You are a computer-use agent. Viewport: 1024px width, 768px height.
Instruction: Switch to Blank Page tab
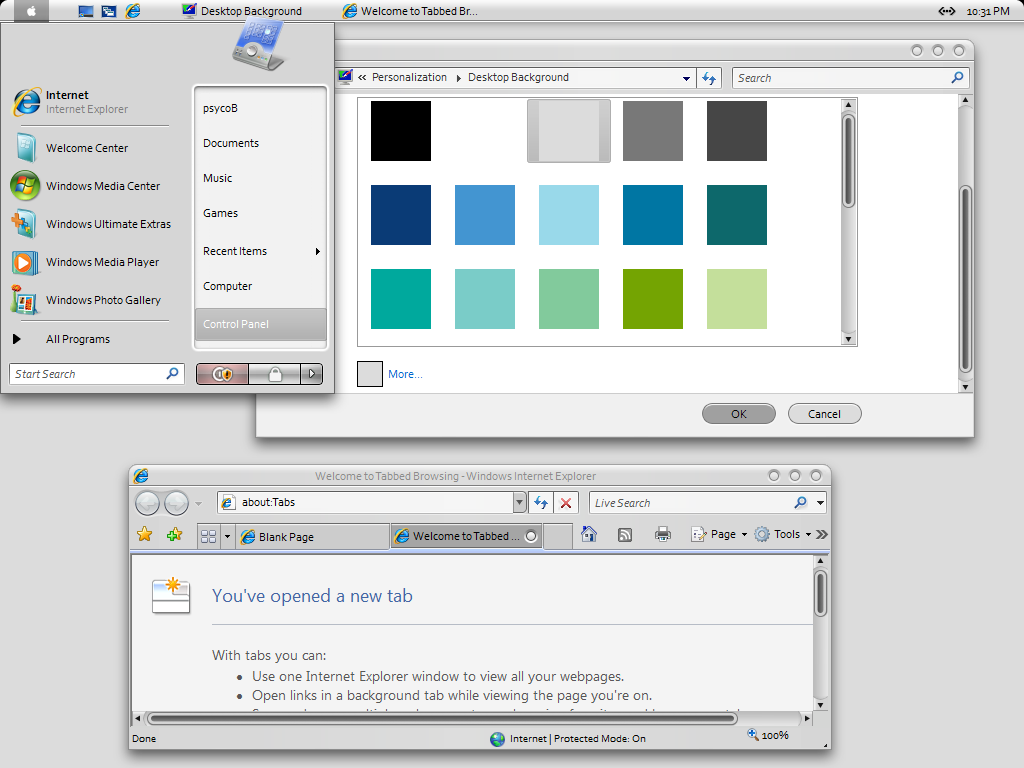tap(313, 537)
